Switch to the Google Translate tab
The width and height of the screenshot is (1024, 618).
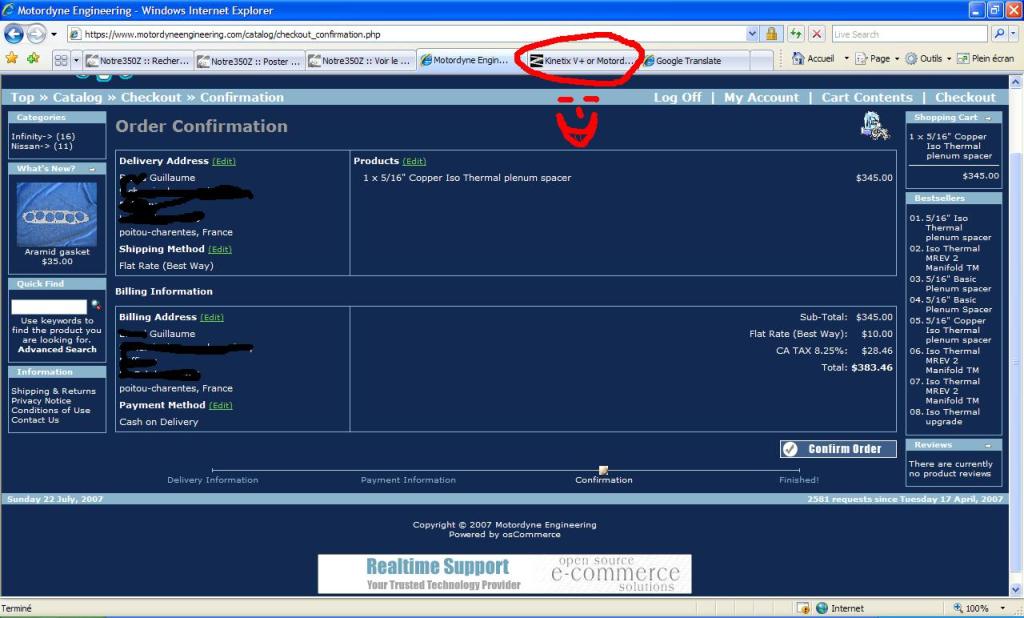point(688,61)
